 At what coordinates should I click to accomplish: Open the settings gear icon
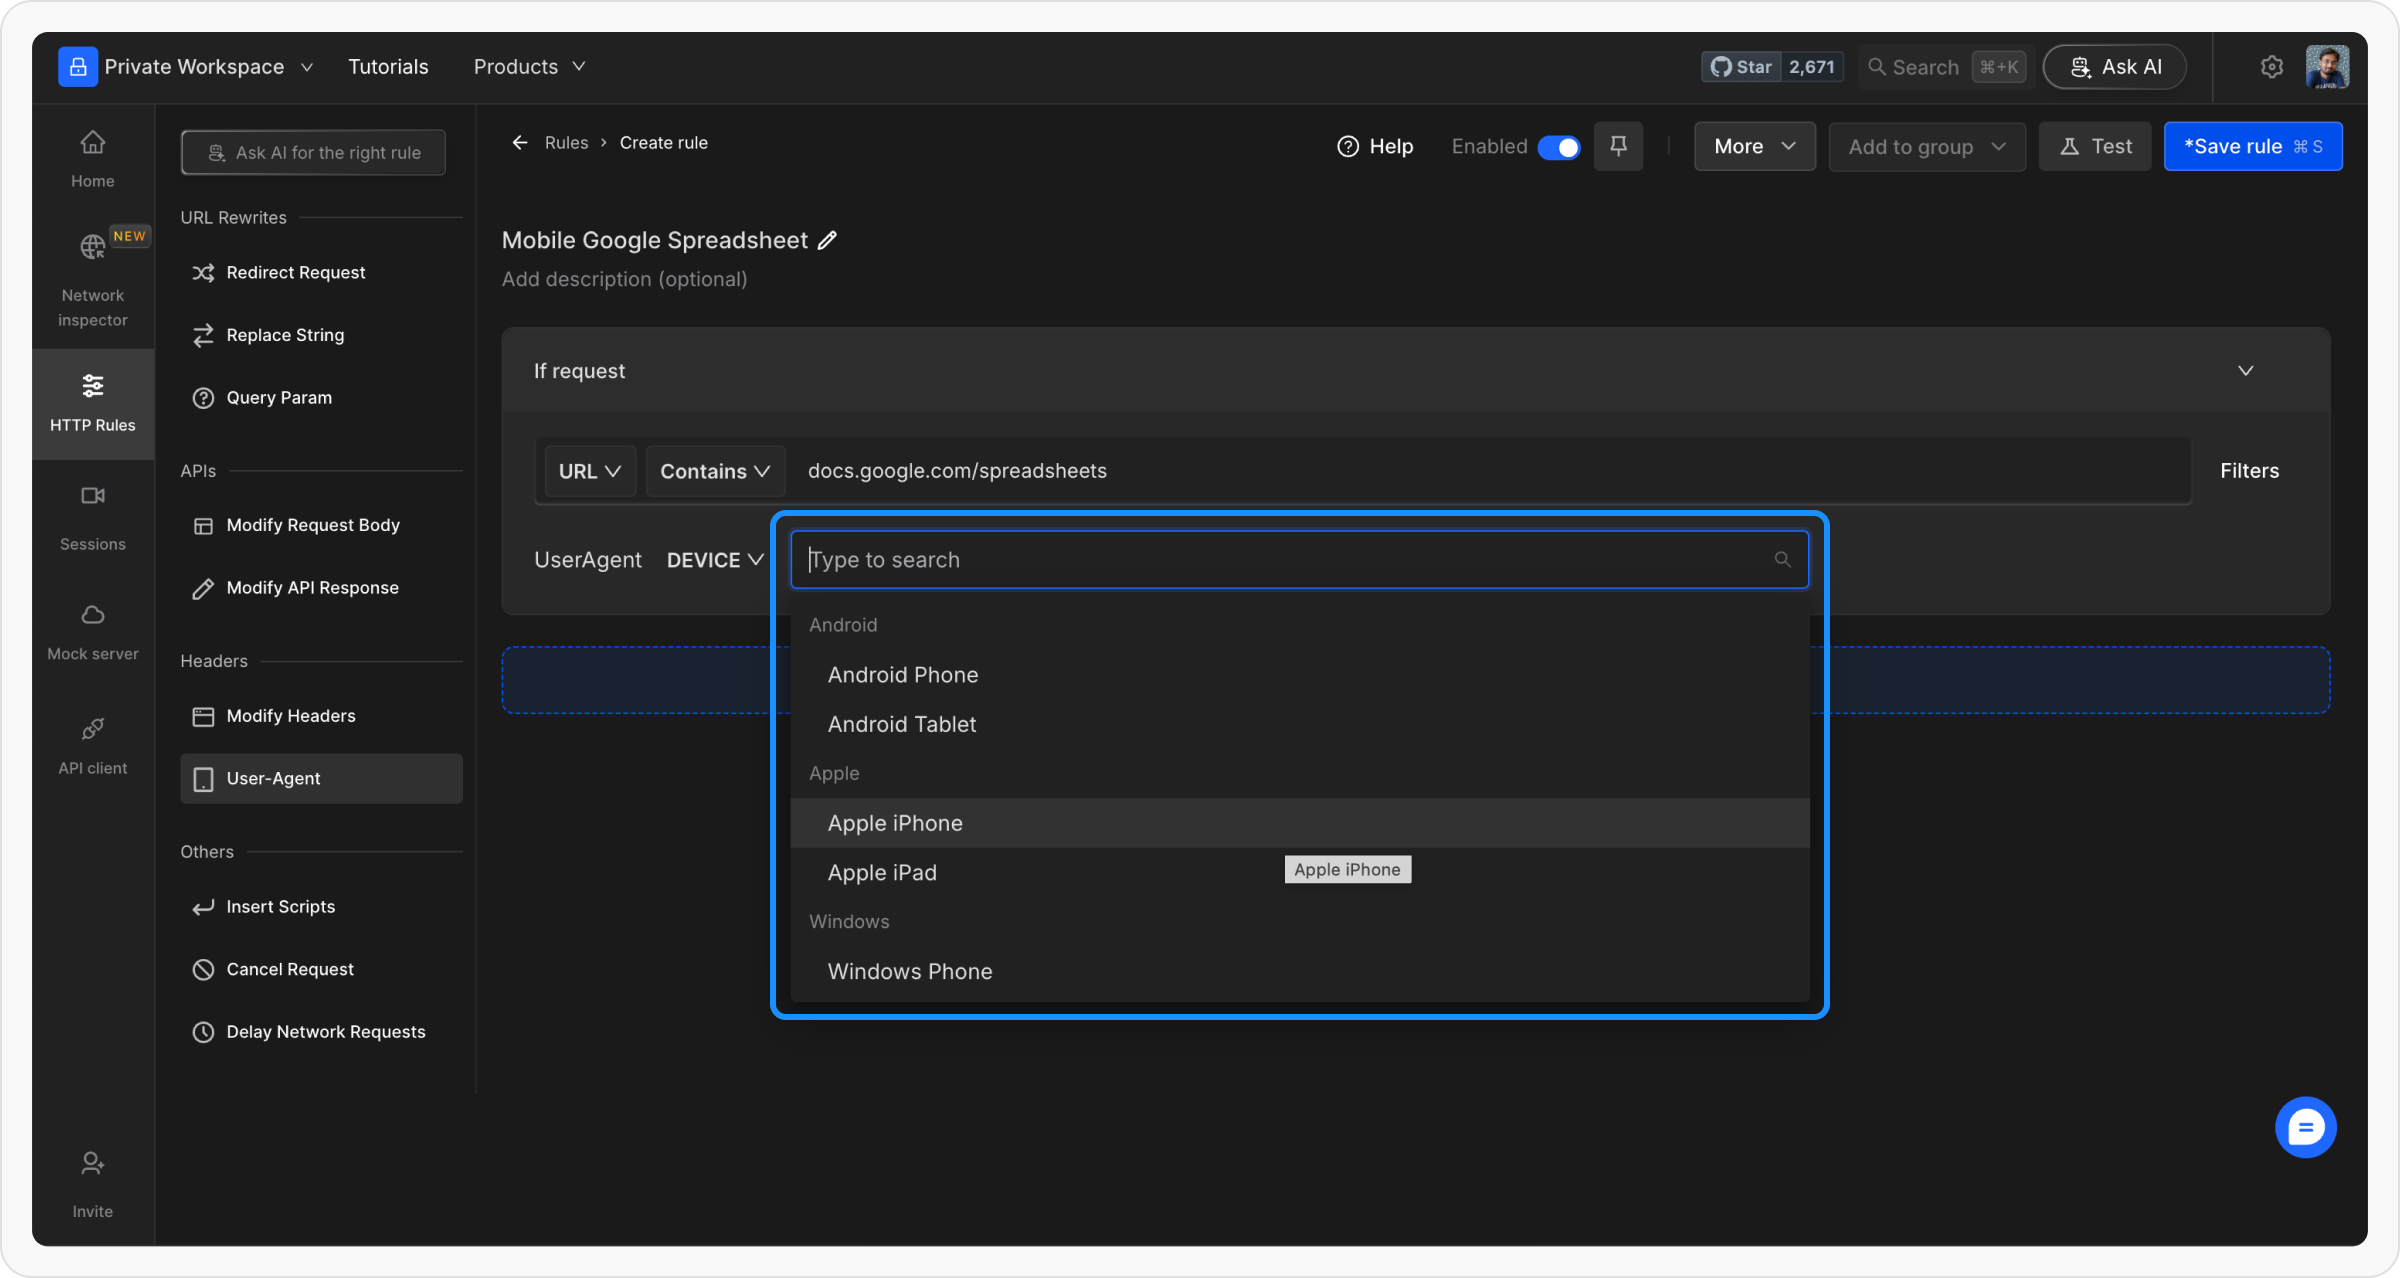(2271, 67)
